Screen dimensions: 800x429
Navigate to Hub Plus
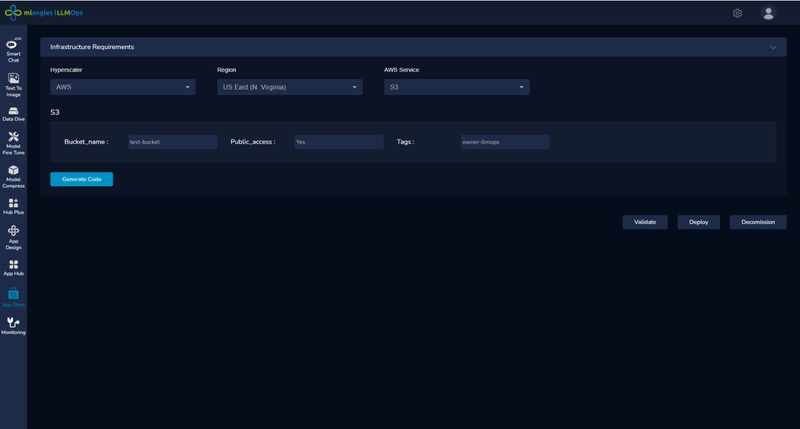click(13, 206)
